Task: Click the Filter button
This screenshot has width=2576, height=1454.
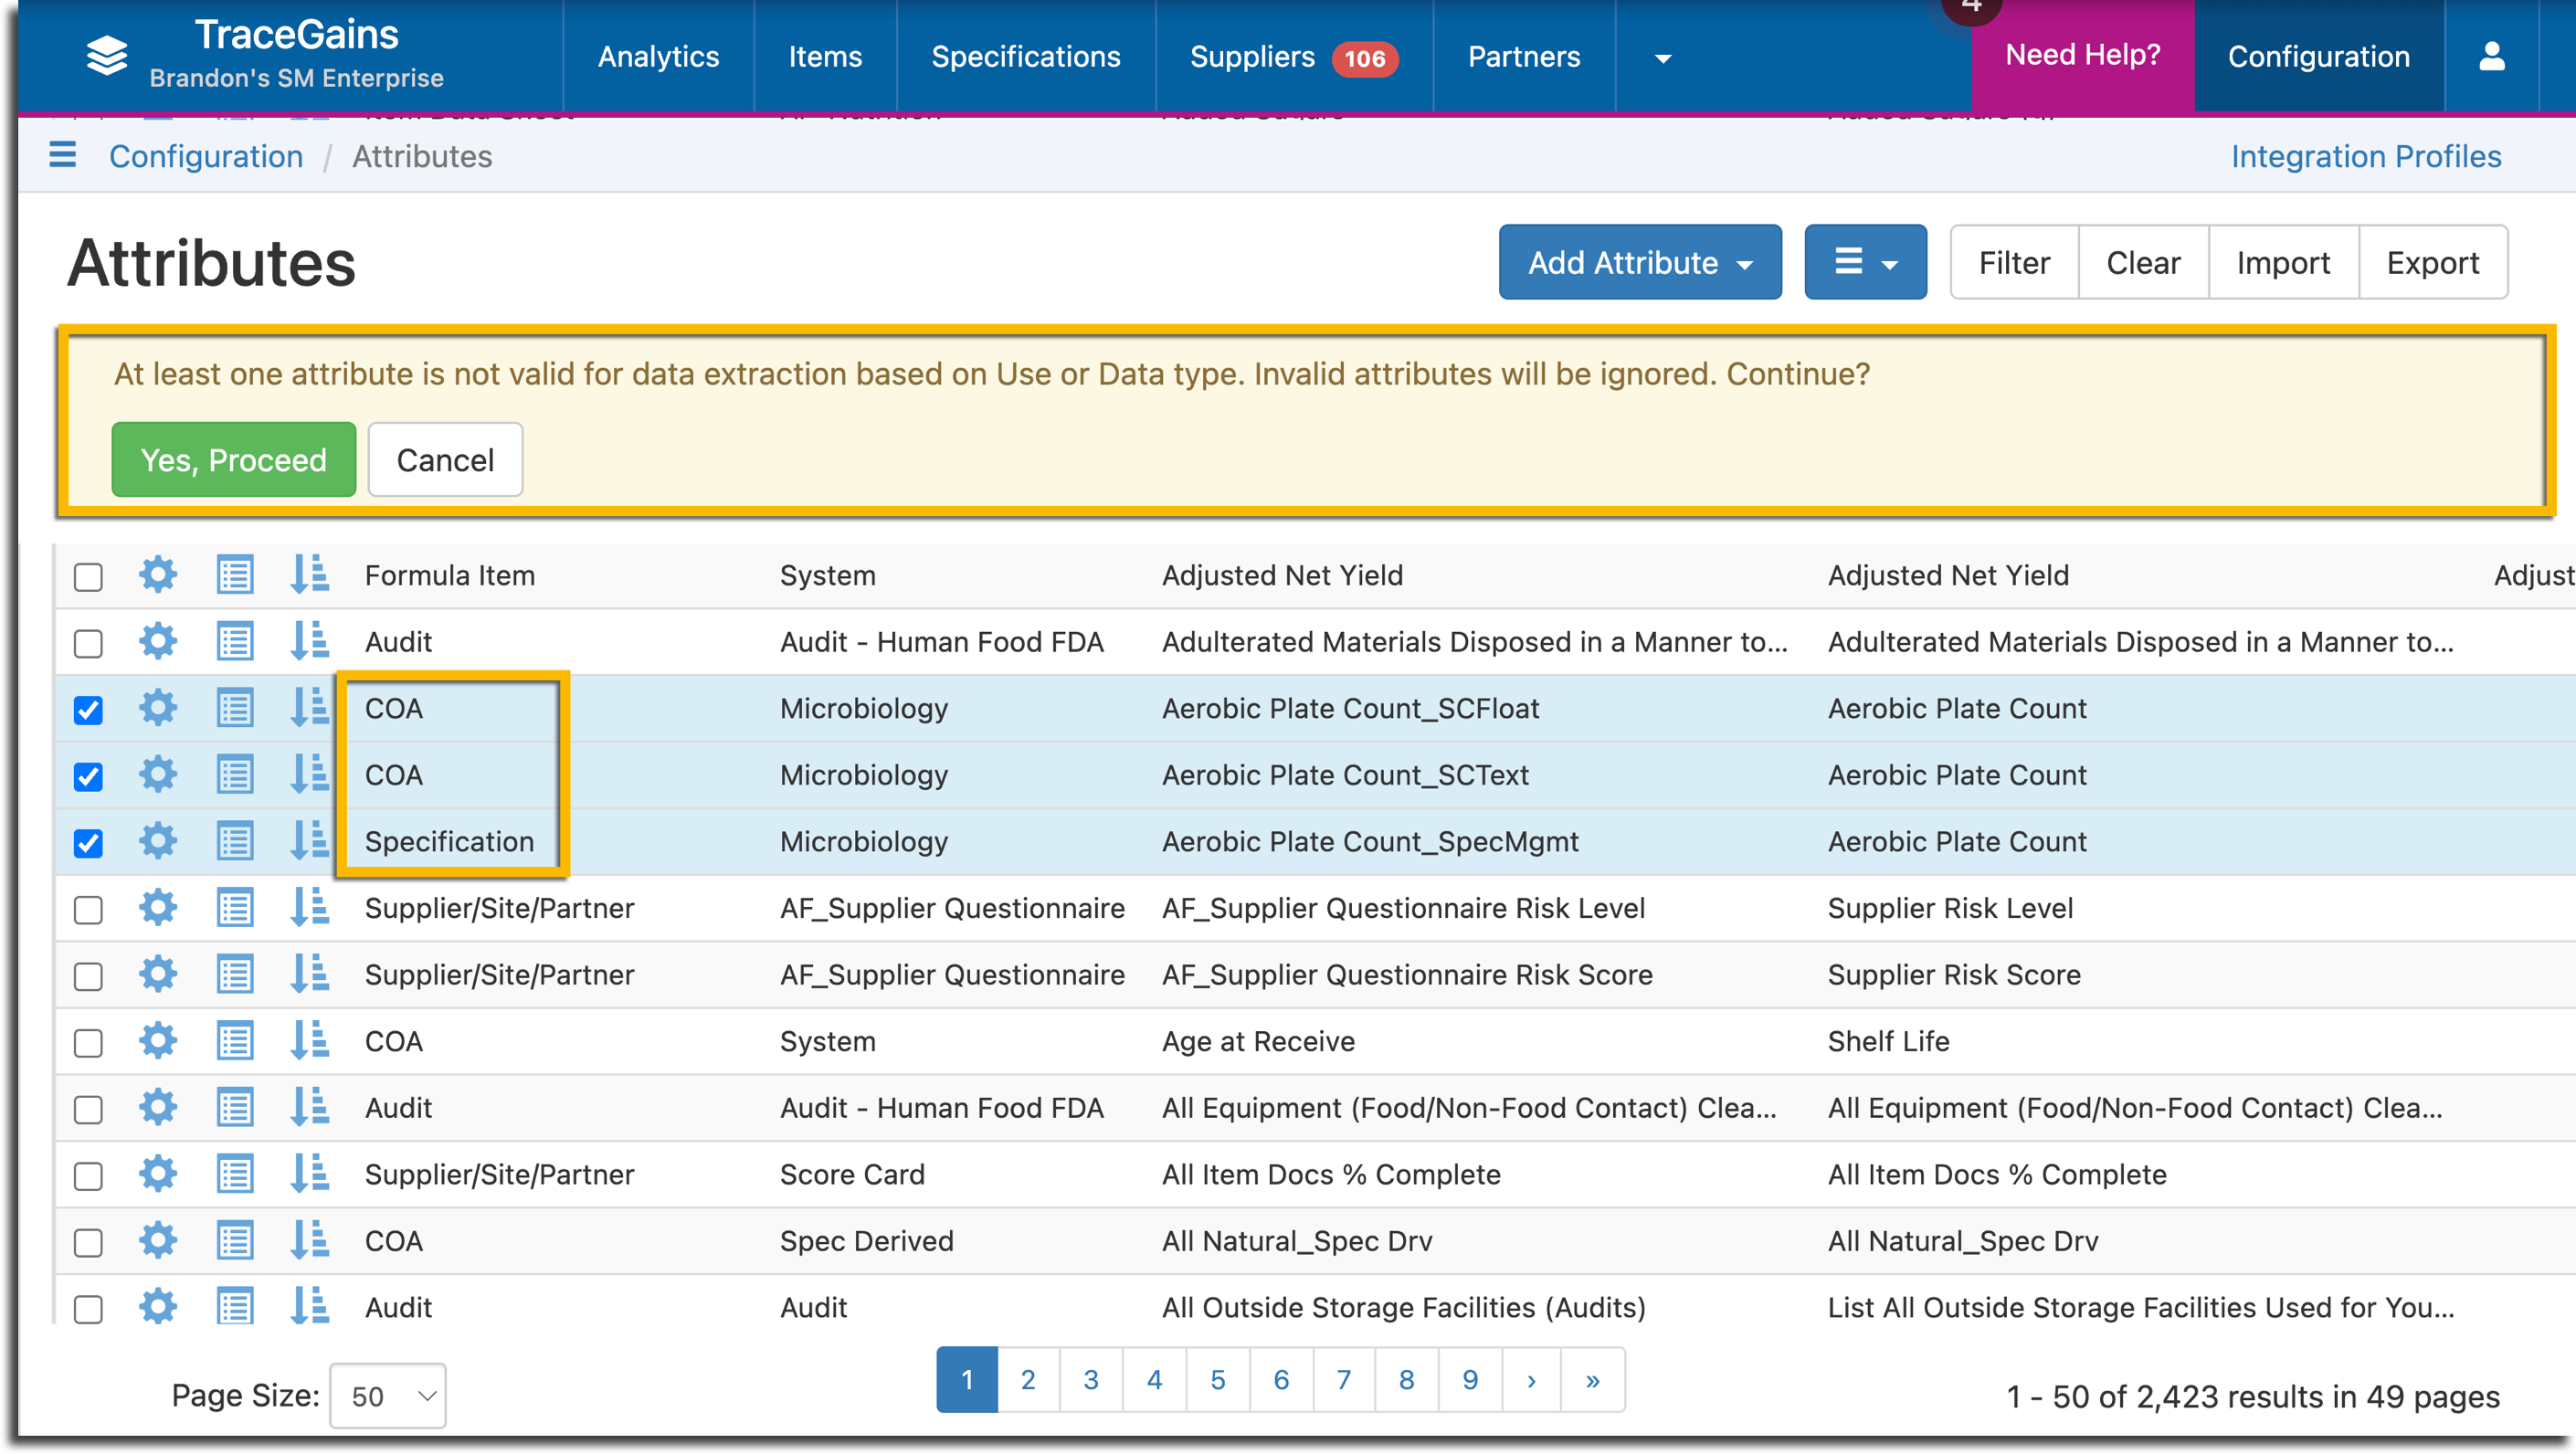Action: (x=2014, y=262)
